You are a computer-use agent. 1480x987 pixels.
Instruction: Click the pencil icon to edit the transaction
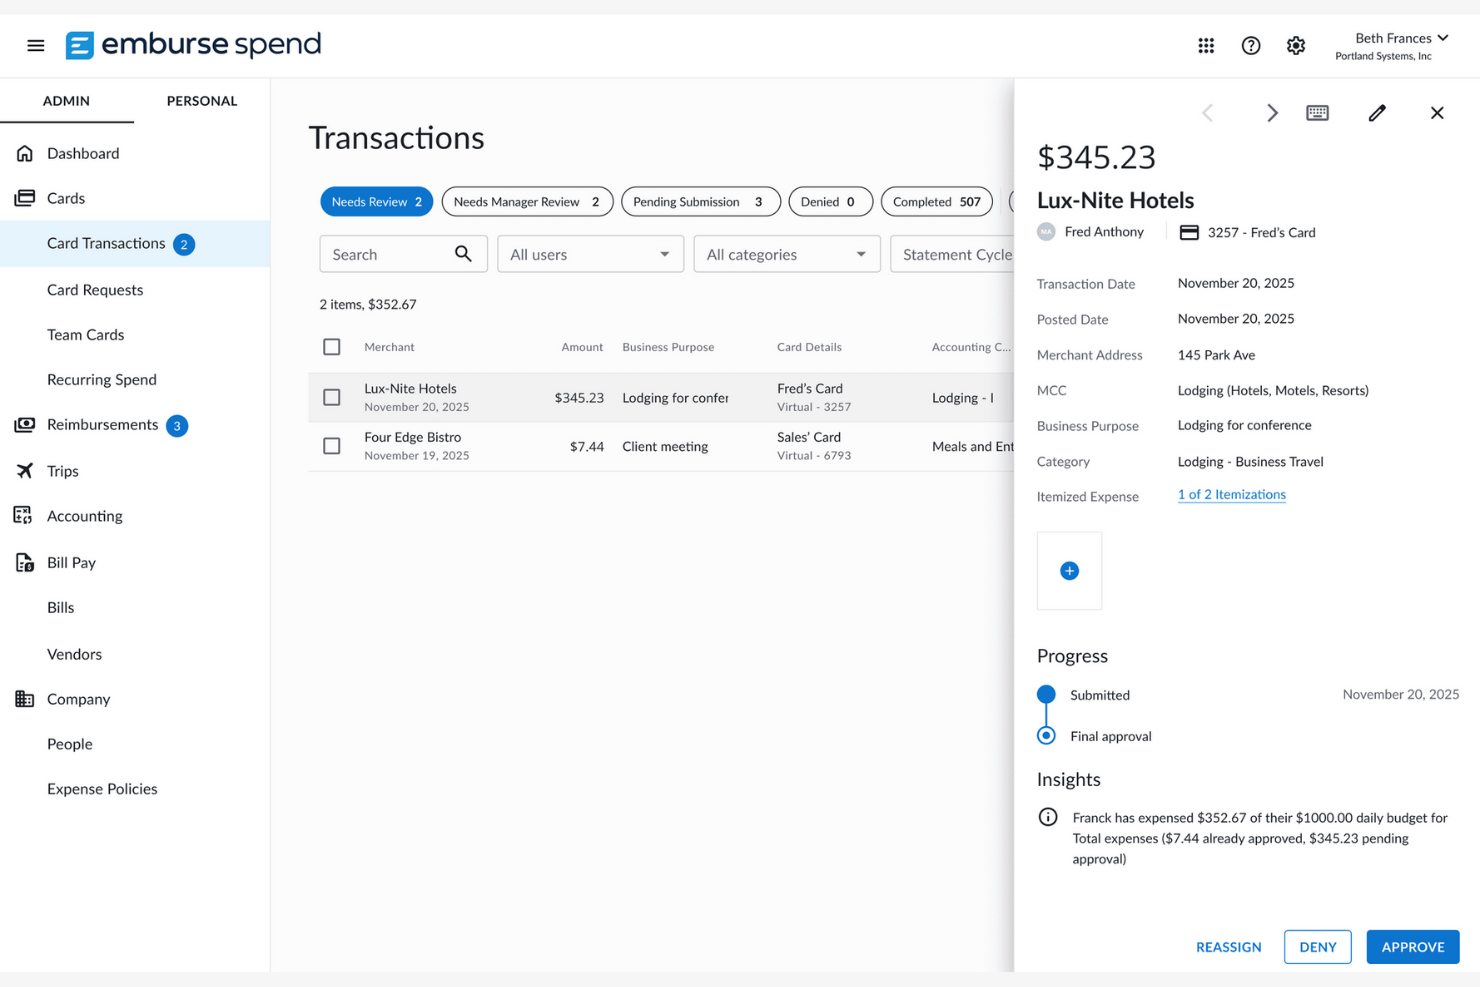tap(1377, 113)
